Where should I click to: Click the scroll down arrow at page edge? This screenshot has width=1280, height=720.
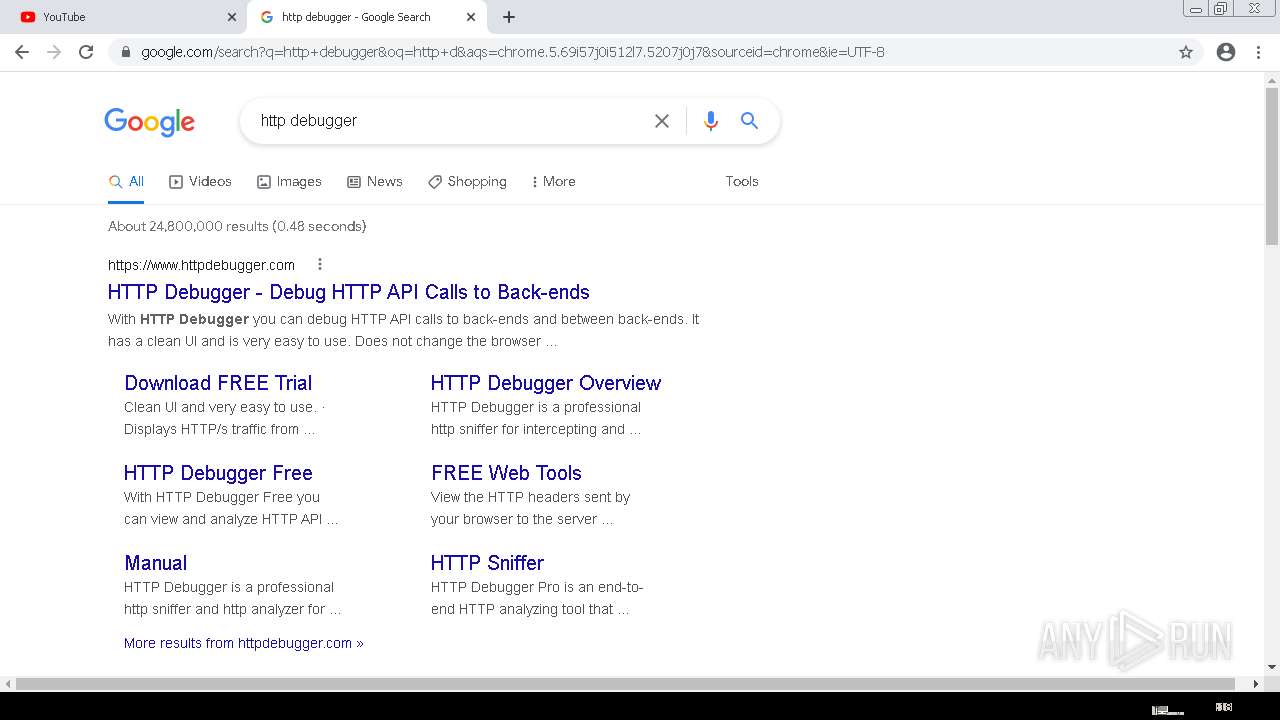(1272, 667)
